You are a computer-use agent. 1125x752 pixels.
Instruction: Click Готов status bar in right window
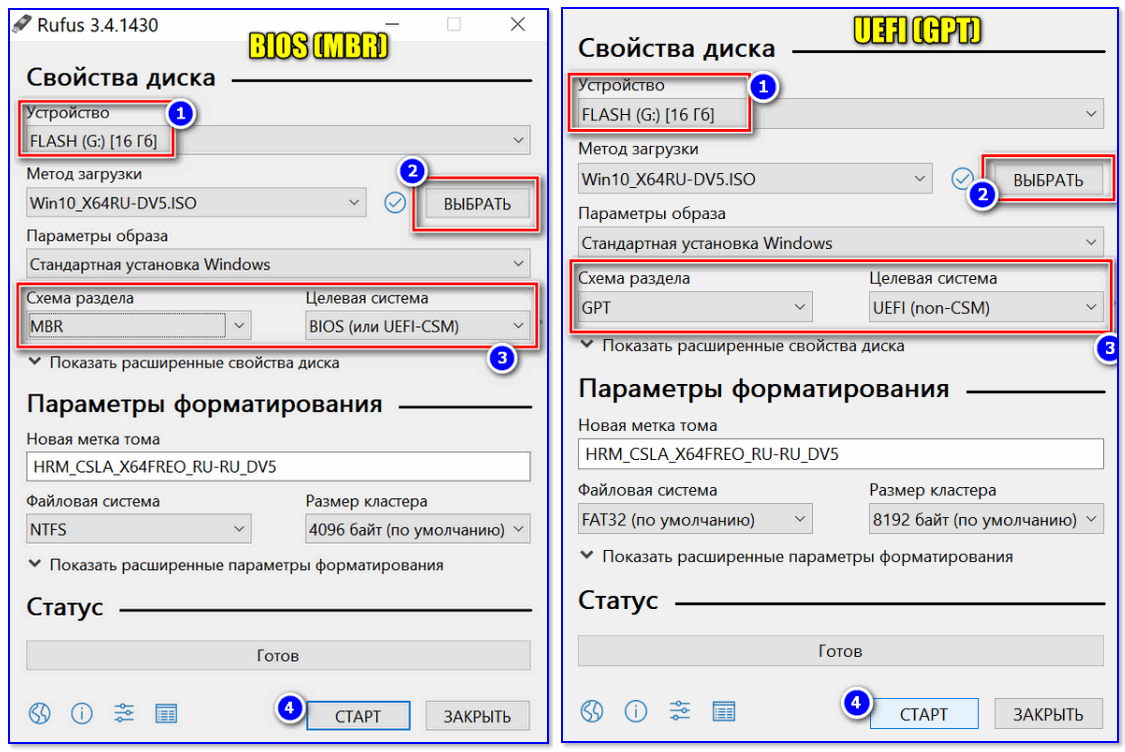click(x=841, y=650)
